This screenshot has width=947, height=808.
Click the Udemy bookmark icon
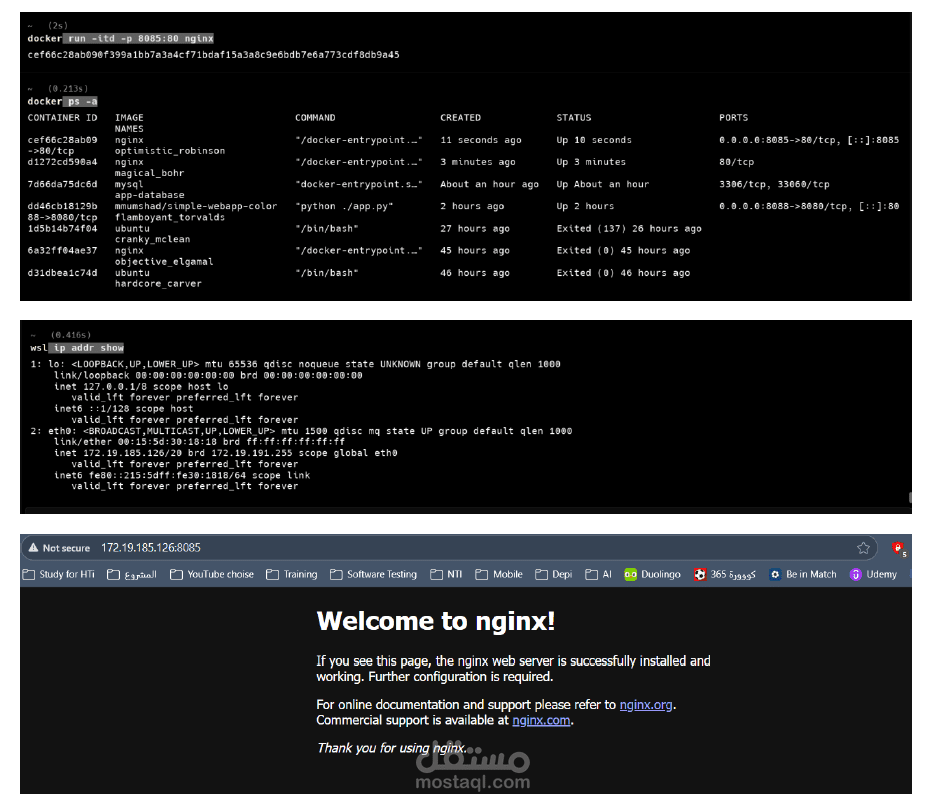click(x=856, y=574)
